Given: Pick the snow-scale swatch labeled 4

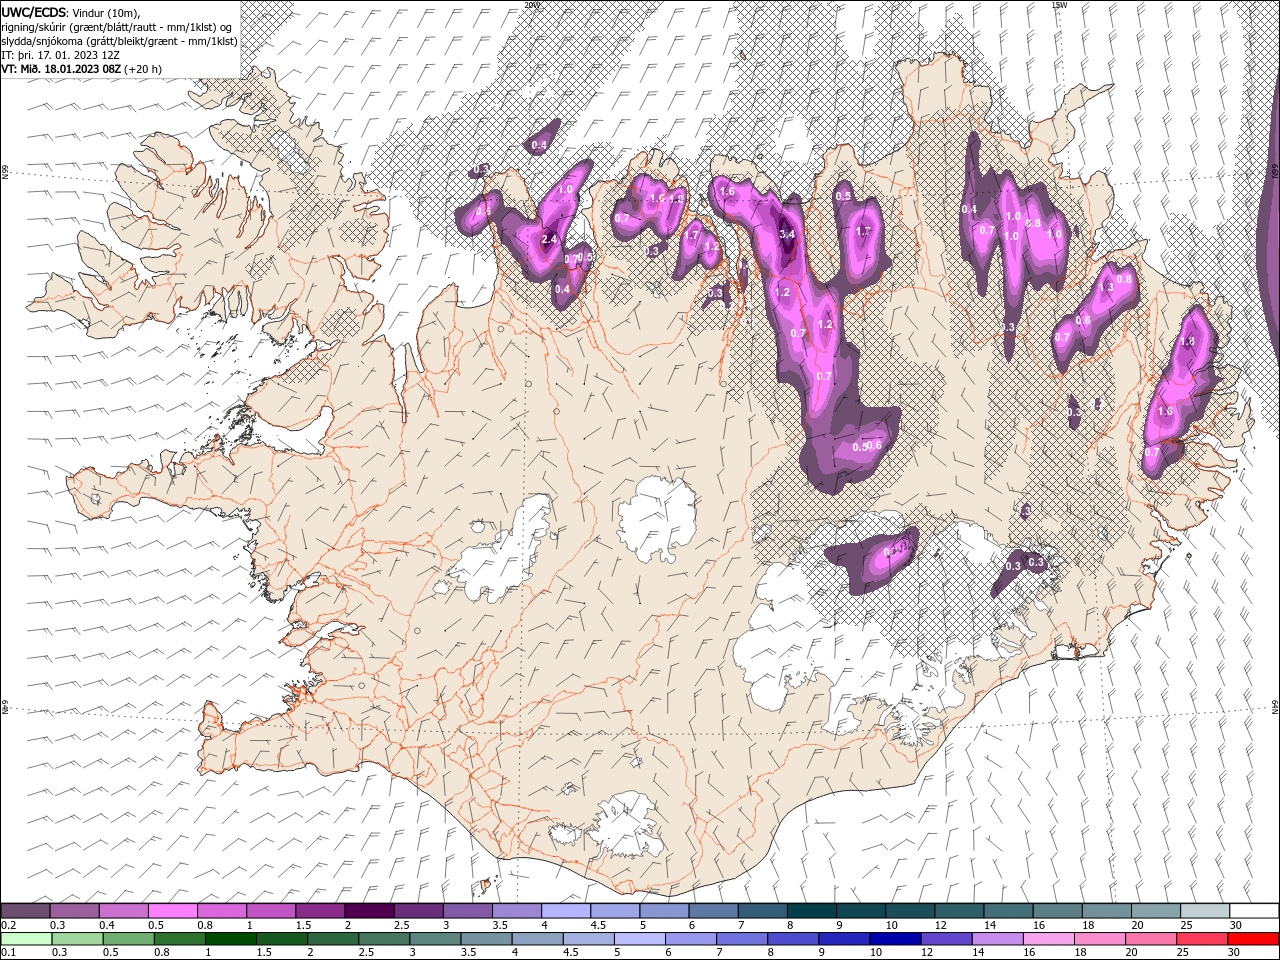Looking at the screenshot, I should pos(565,911).
